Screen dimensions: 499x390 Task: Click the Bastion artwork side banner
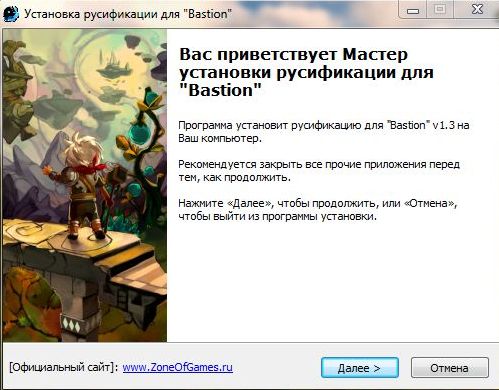point(85,185)
